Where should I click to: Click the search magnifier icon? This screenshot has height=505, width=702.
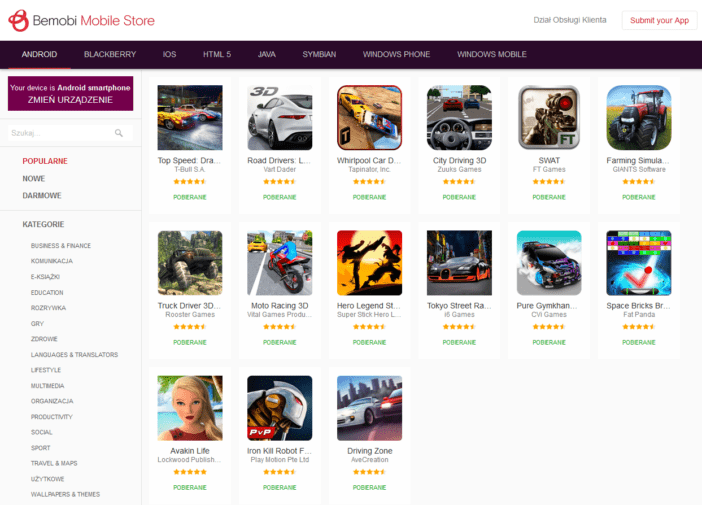coord(119,133)
